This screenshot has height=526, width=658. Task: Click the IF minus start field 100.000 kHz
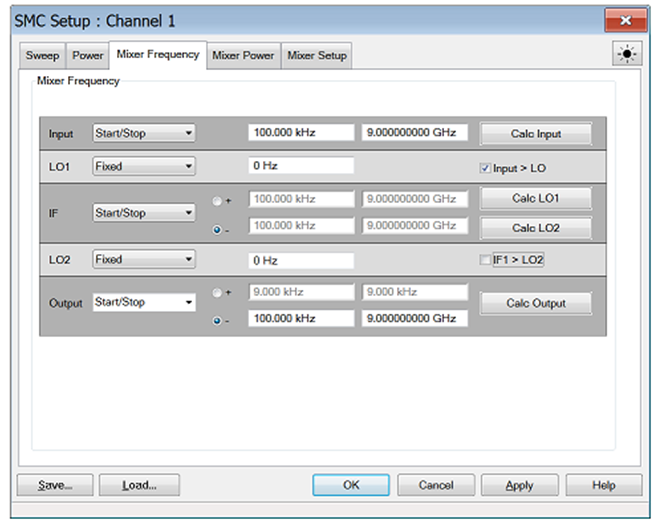[x=301, y=226]
